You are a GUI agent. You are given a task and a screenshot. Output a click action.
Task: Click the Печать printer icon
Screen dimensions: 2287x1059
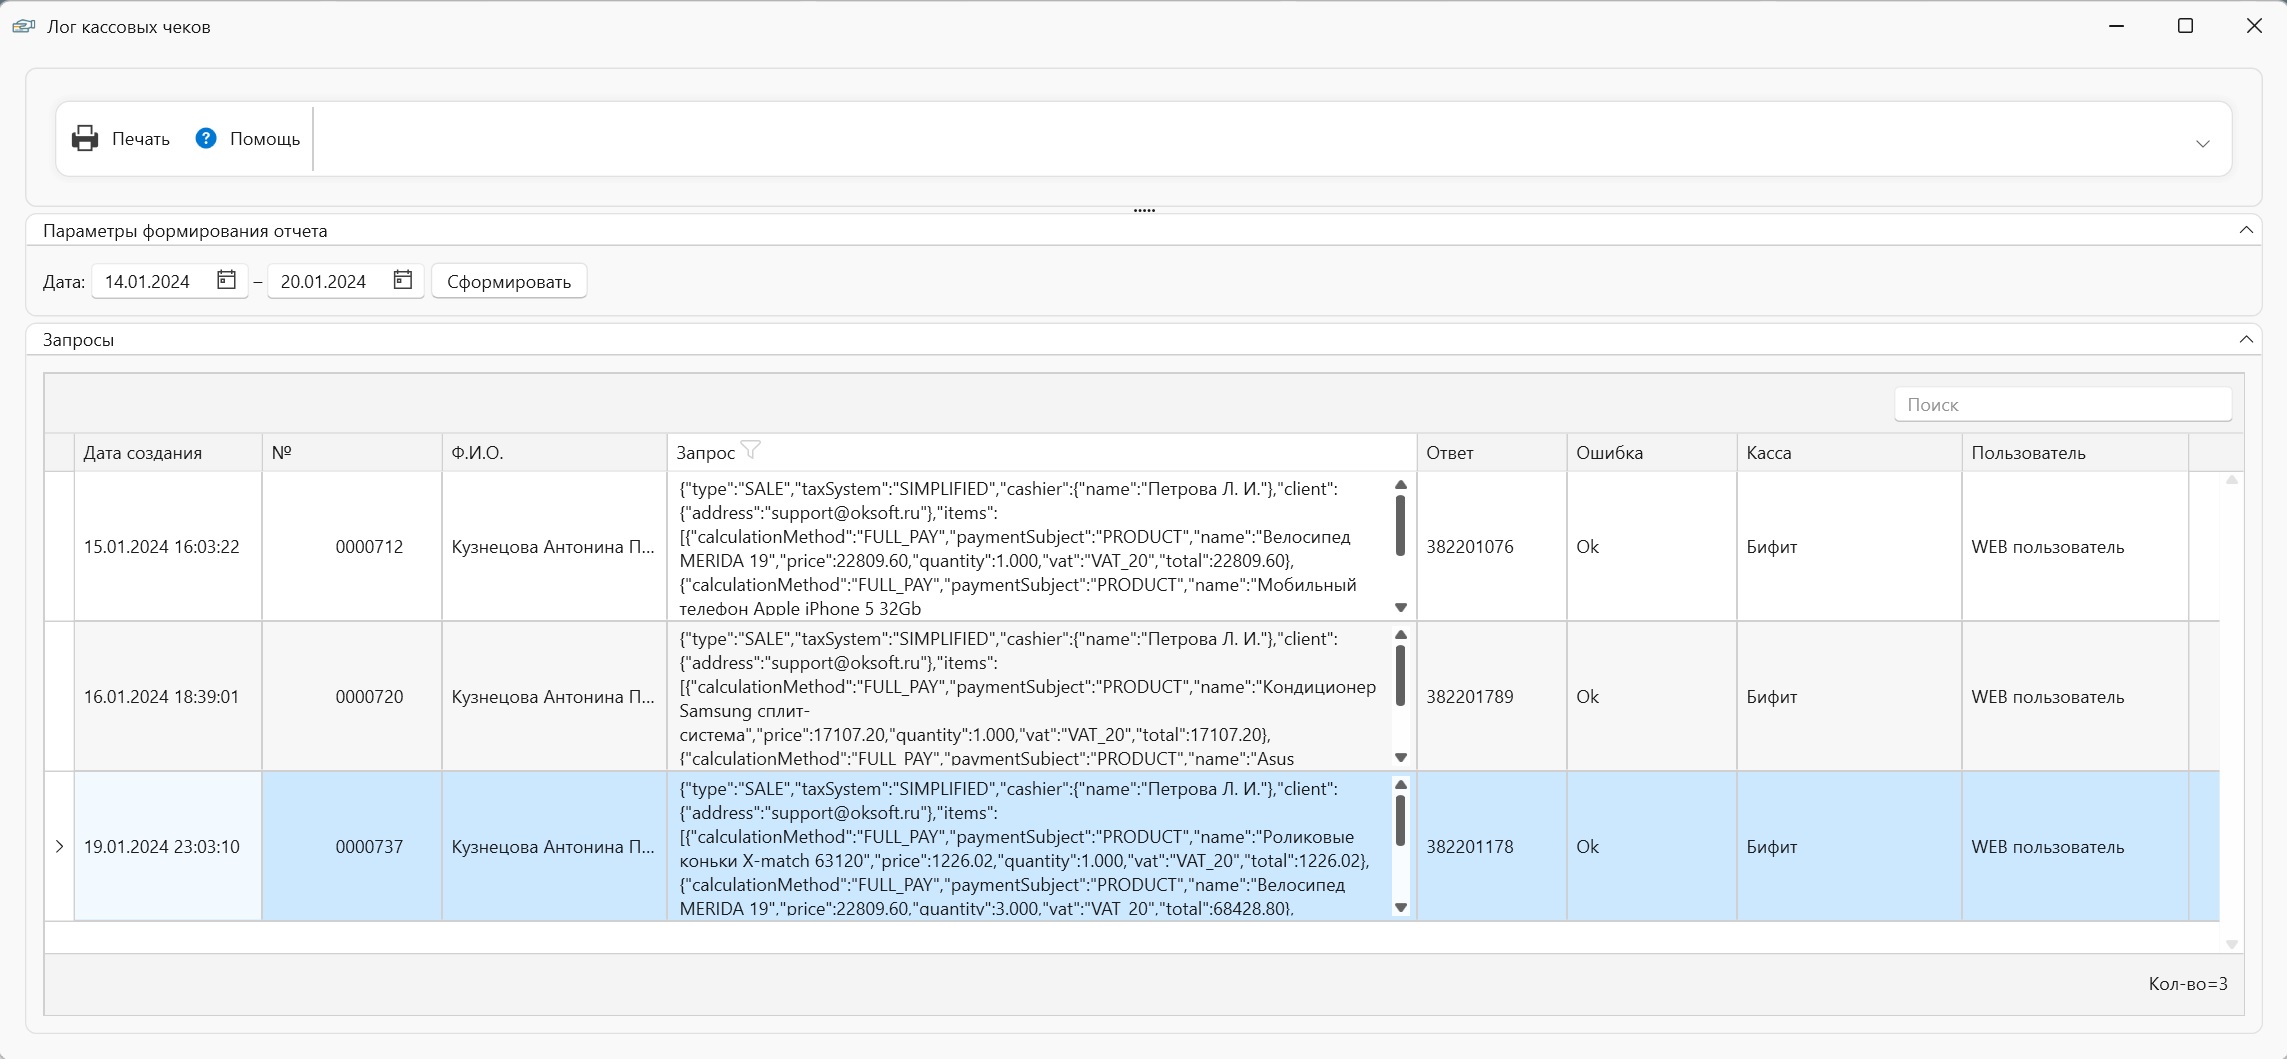(x=85, y=138)
